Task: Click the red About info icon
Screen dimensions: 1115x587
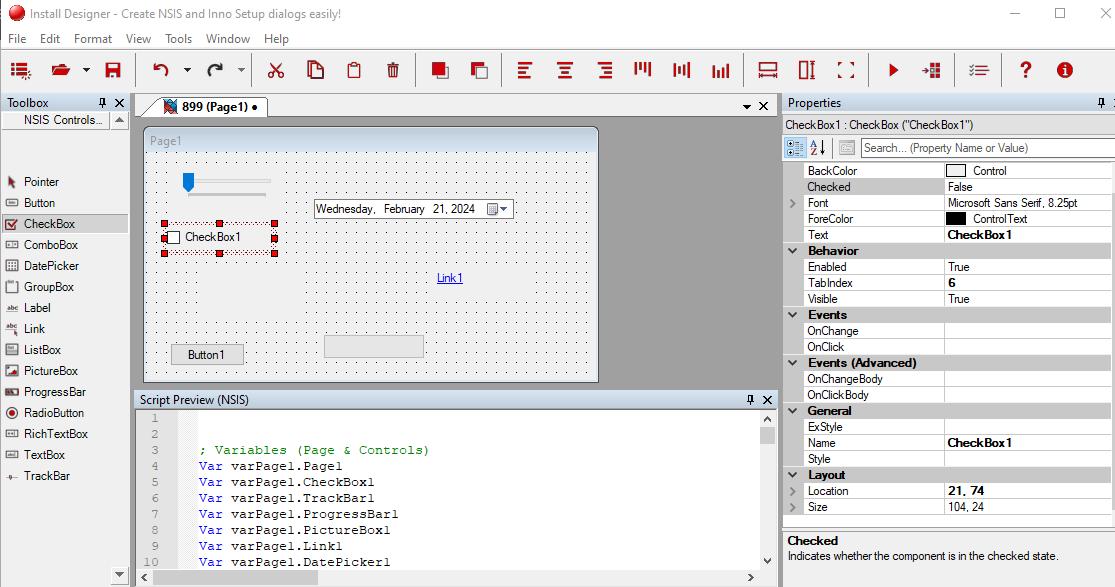Action: pos(1065,70)
